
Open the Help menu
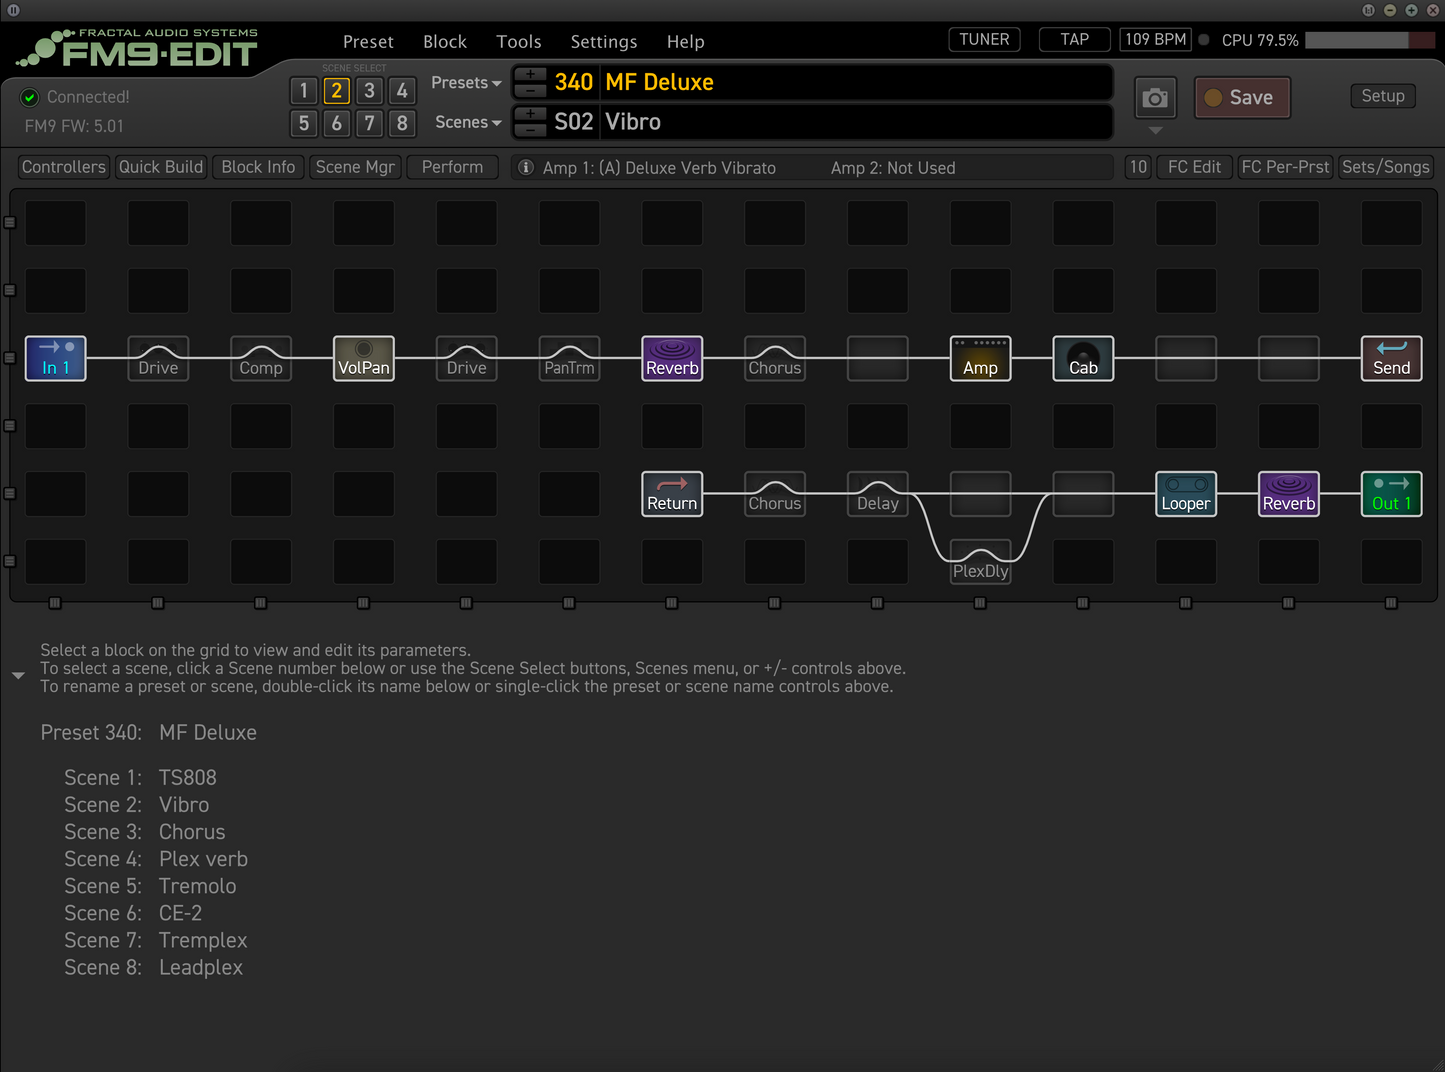coord(686,42)
